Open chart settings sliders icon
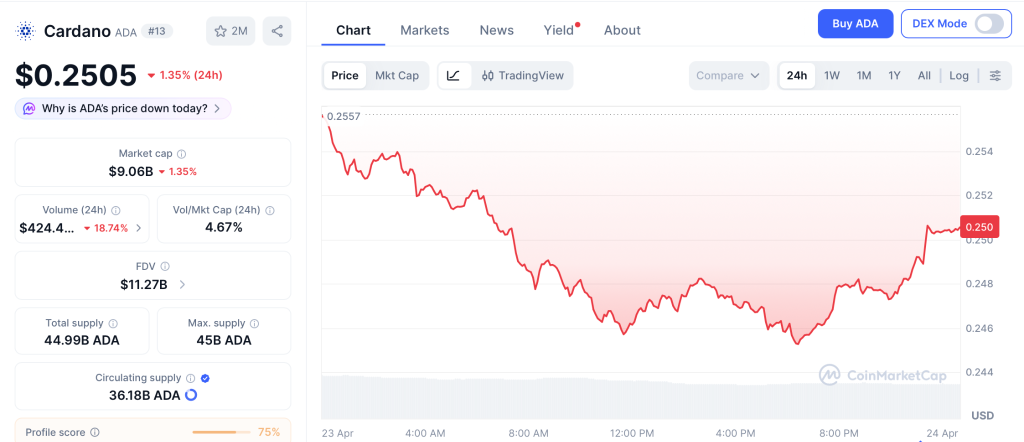1024x442 pixels. 995,76
